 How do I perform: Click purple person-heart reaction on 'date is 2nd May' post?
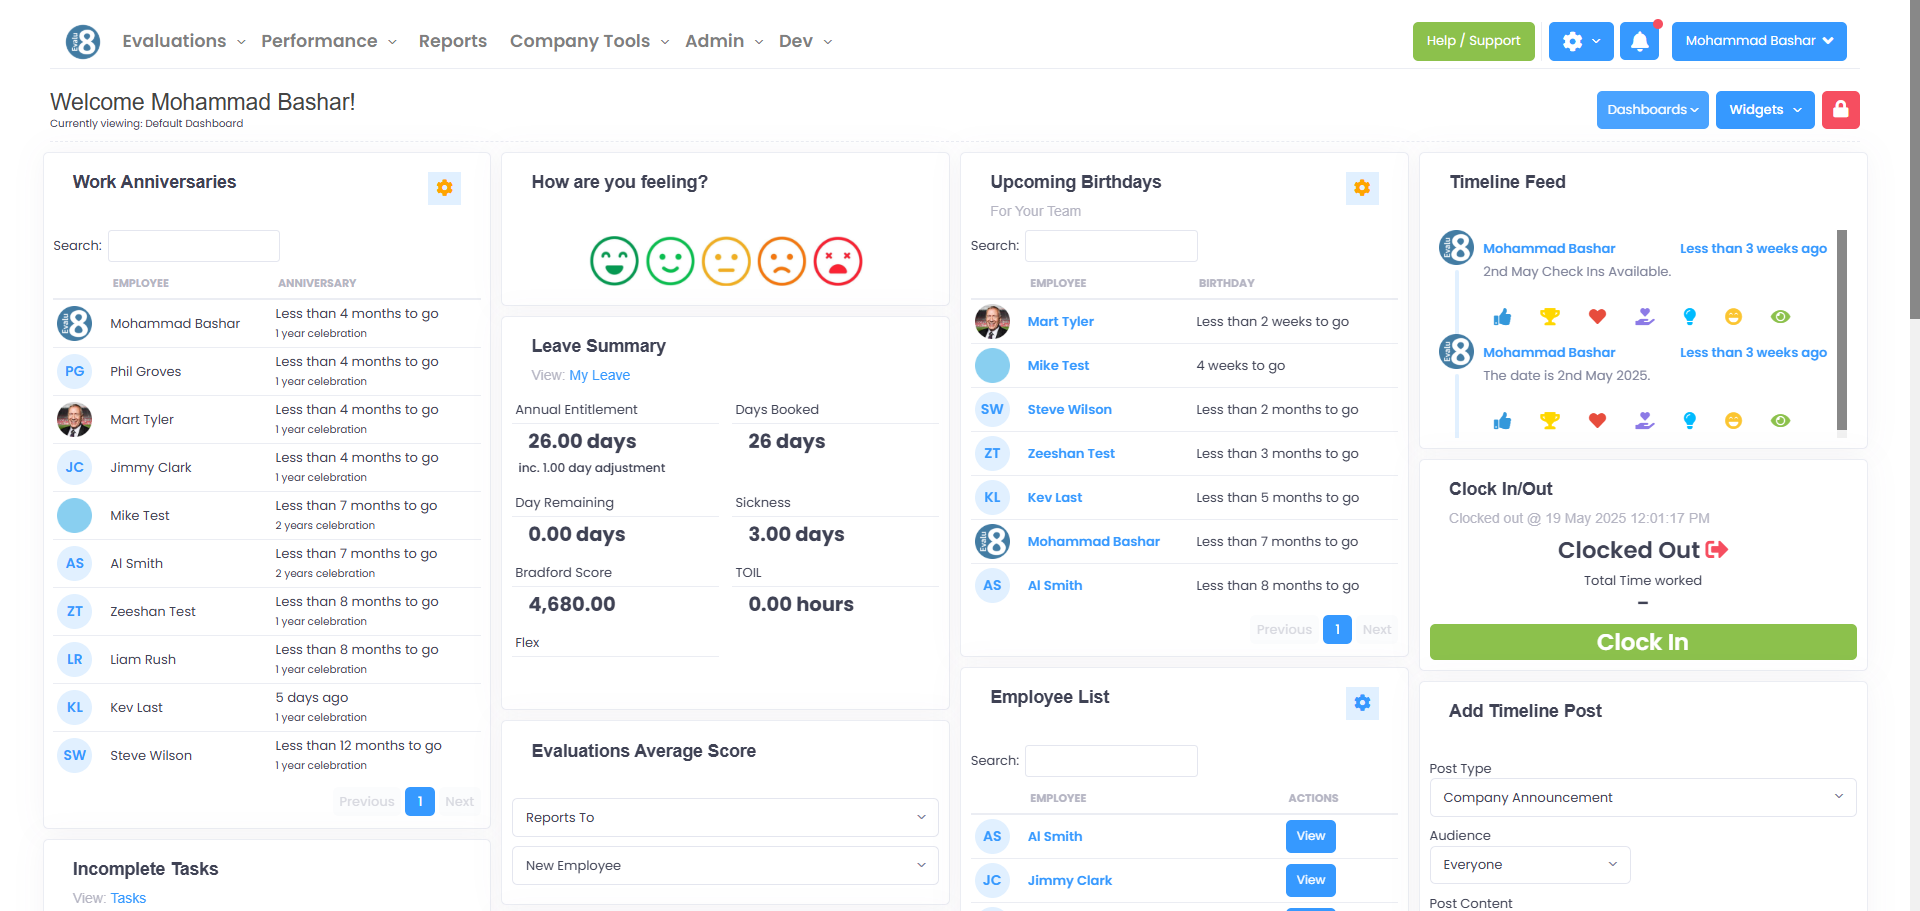[x=1645, y=421]
